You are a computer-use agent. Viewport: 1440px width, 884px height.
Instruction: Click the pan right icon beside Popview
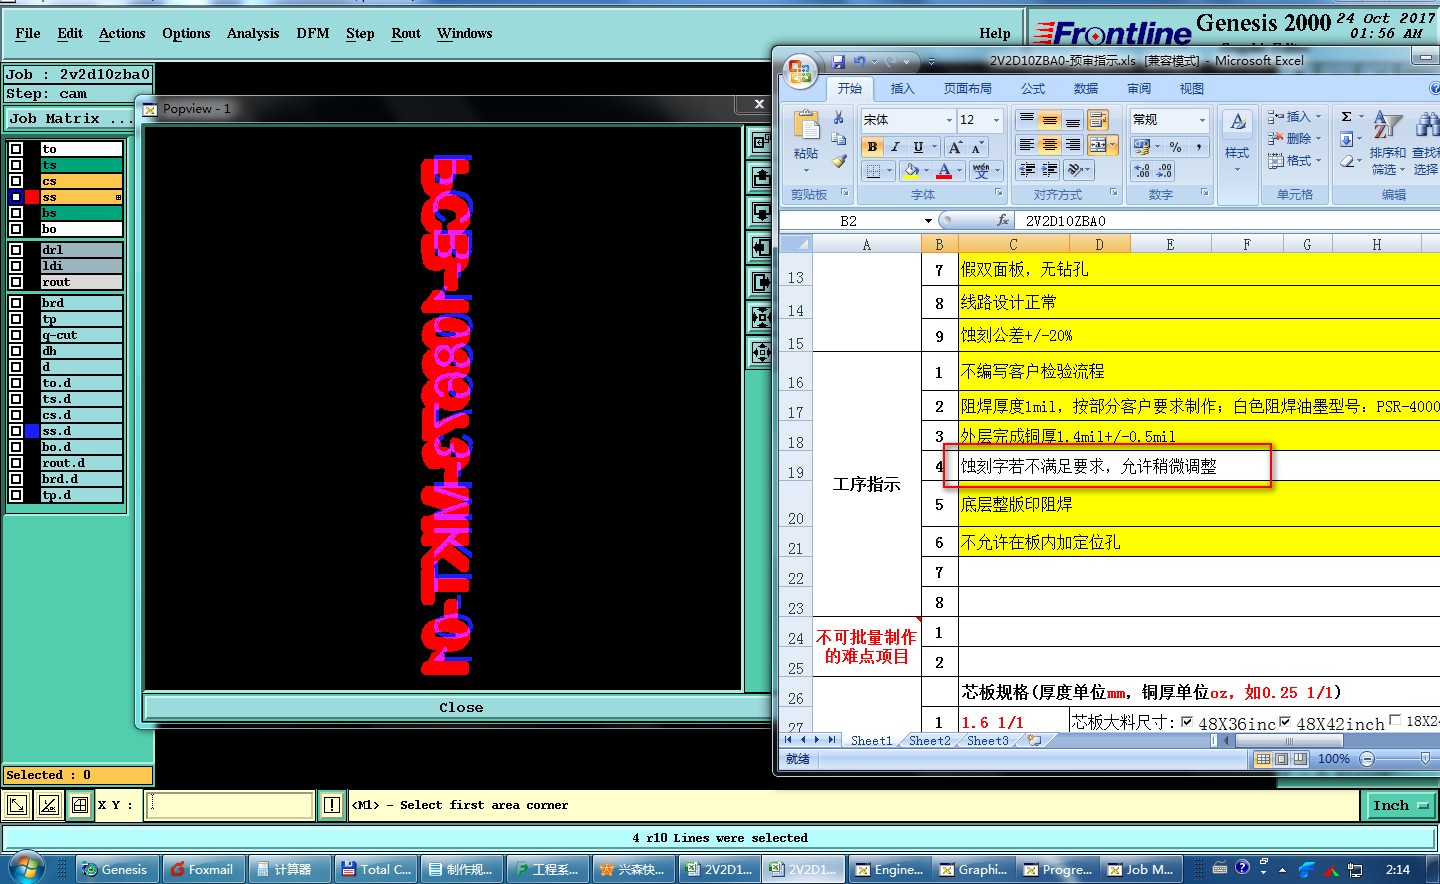[761, 283]
